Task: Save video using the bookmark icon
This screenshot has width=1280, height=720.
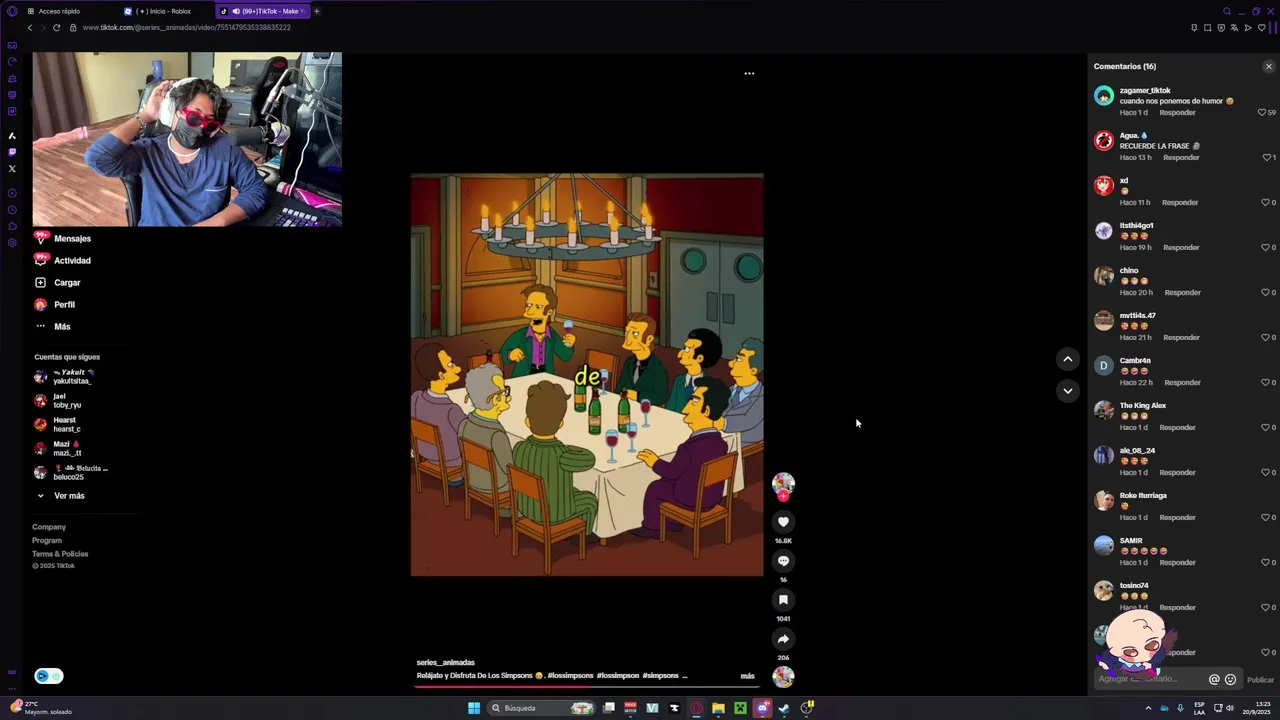Action: (x=783, y=600)
